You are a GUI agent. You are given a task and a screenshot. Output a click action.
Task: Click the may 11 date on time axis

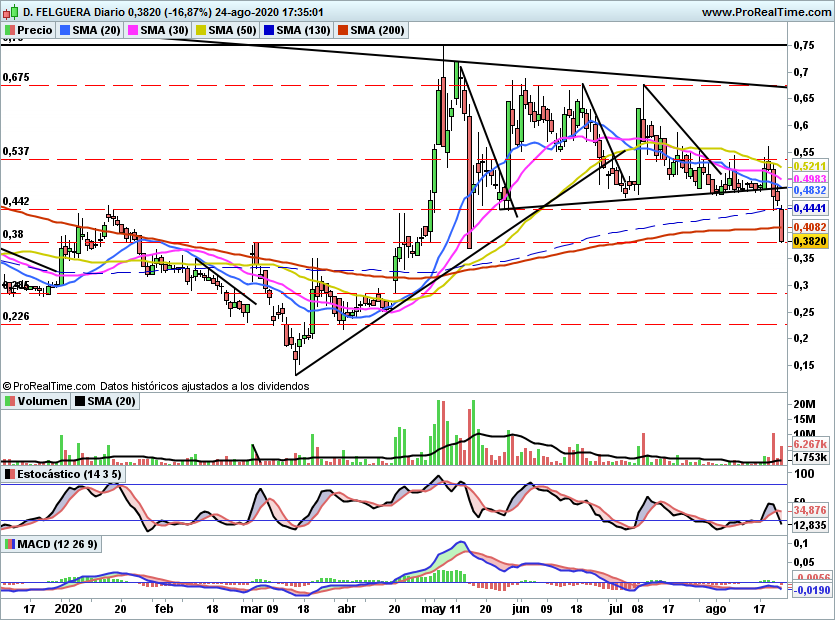440,609
